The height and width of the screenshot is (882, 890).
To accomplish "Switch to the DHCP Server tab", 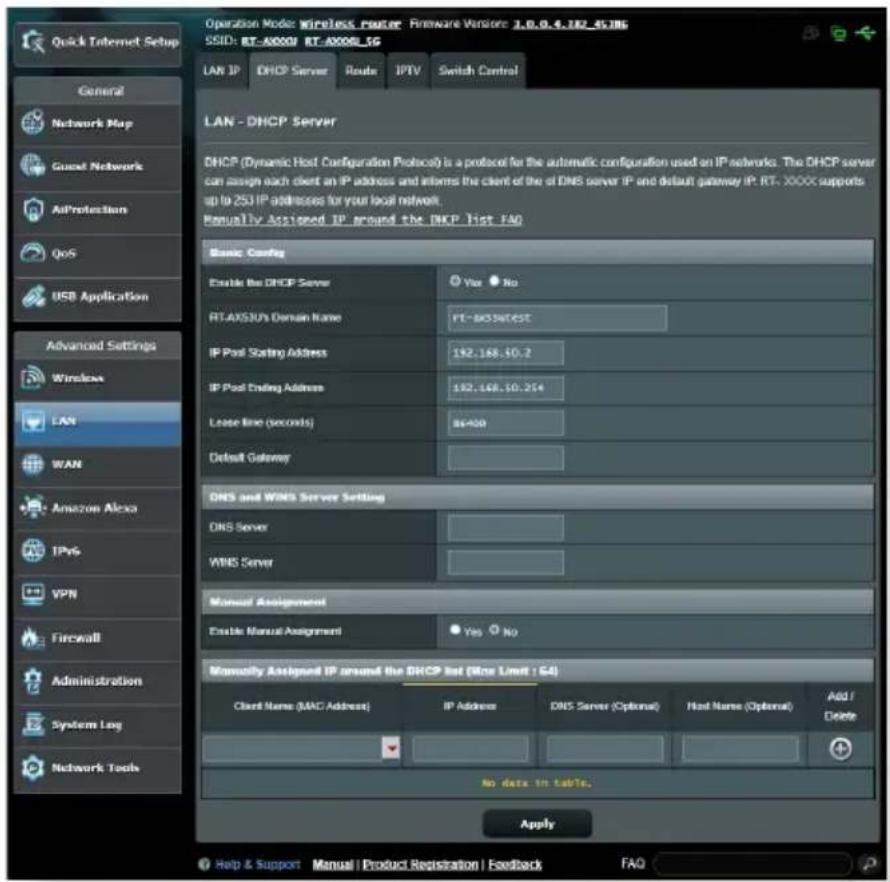I will click(x=292, y=70).
